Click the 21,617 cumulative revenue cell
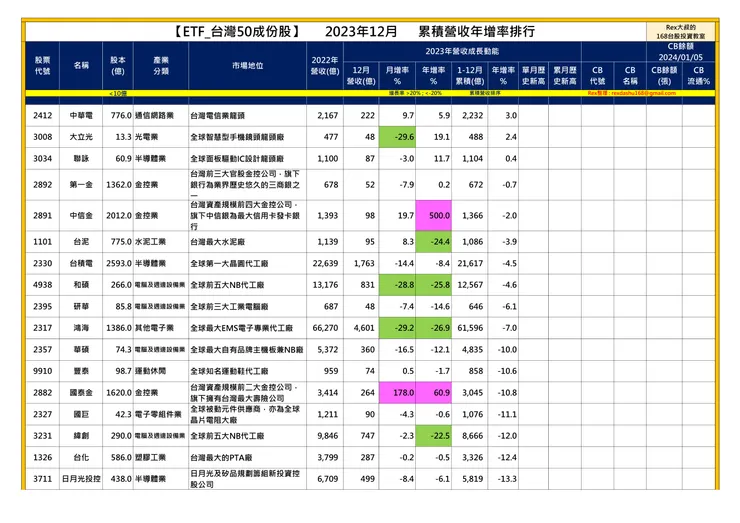740x523 pixels. [470, 263]
